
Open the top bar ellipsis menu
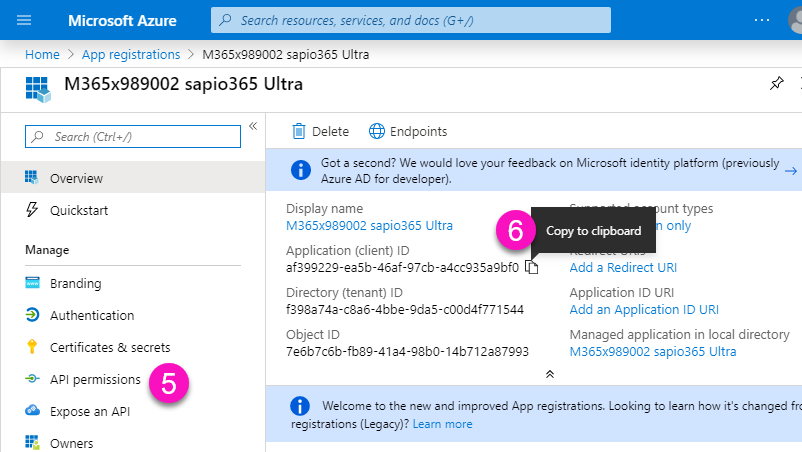(x=762, y=20)
